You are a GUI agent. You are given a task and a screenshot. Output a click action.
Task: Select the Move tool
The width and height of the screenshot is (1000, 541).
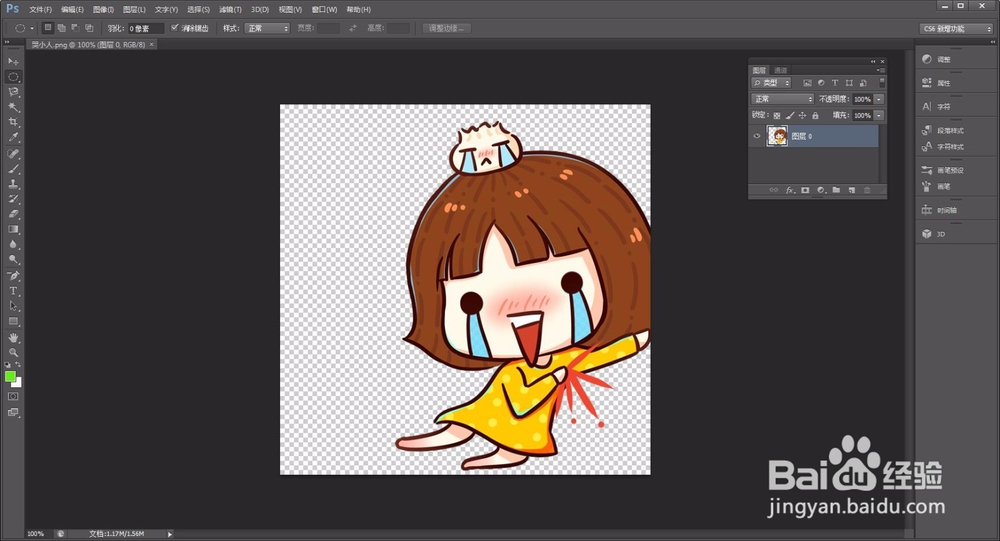14,62
